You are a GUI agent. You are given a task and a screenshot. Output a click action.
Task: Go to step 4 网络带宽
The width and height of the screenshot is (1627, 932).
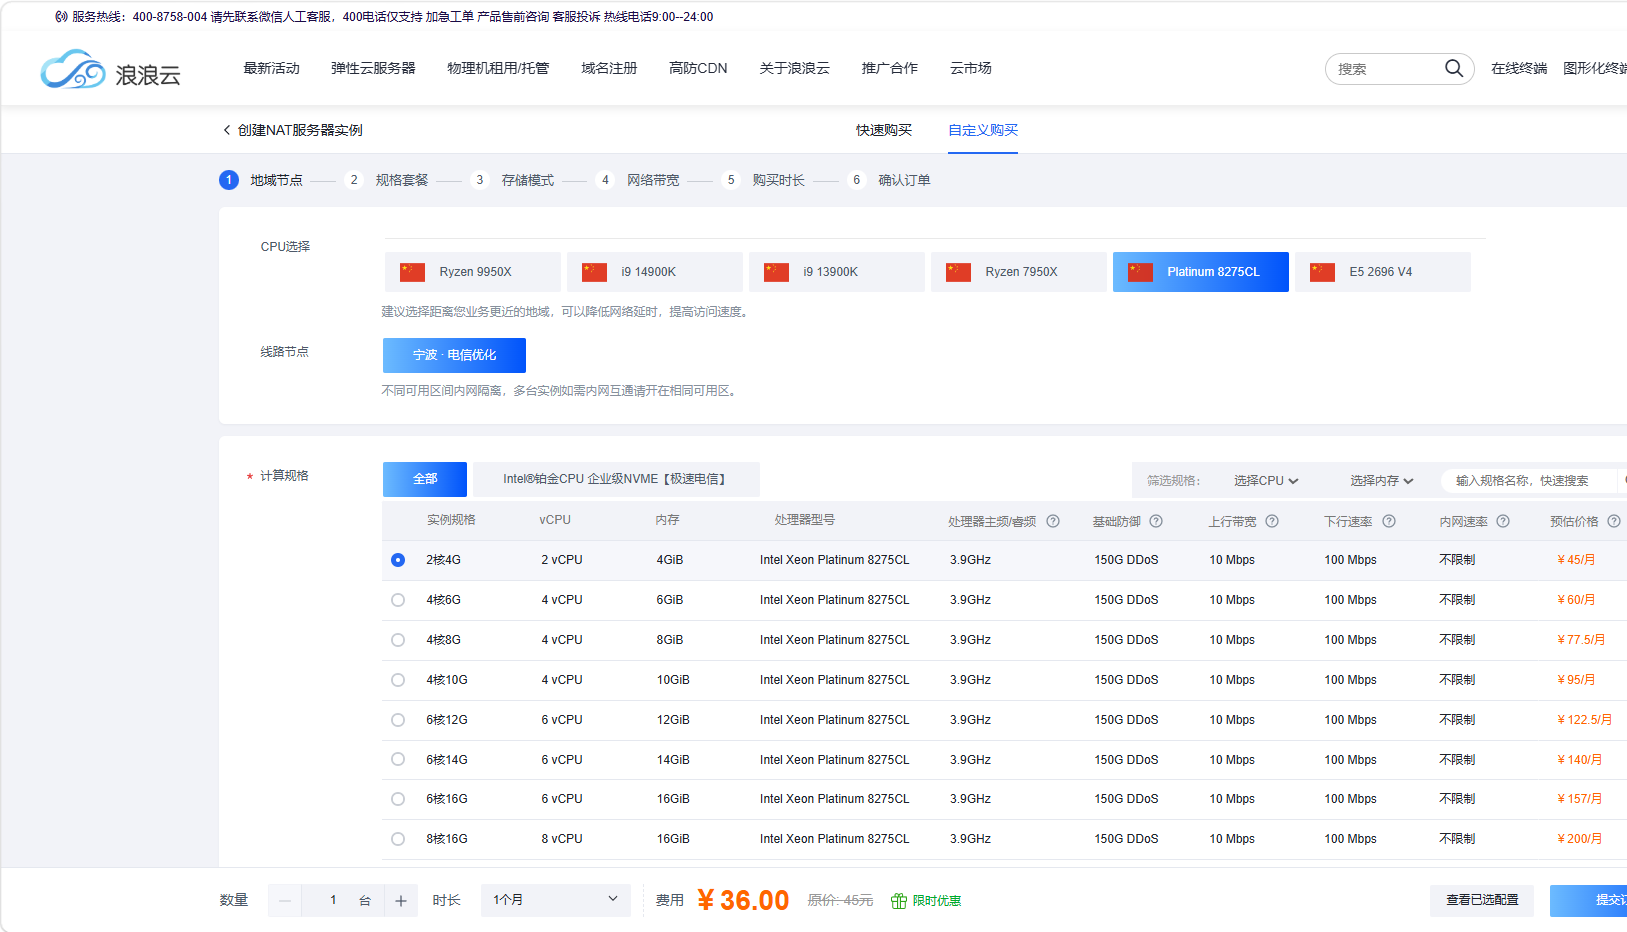pos(639,180)
